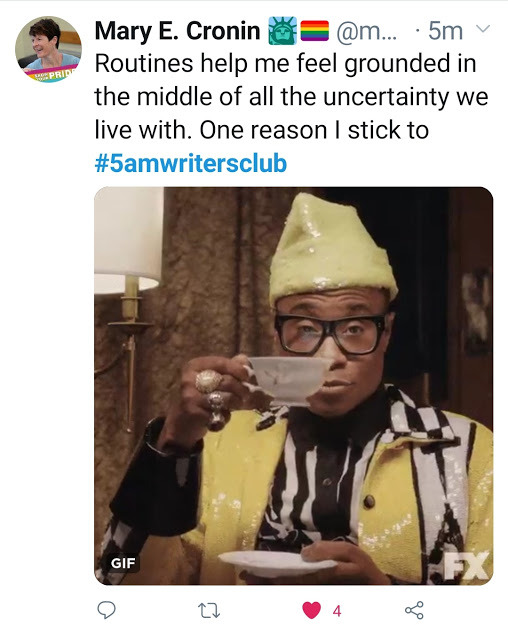
Task: Click the Mary E. Cronin display name
Action: click(177, 31)
